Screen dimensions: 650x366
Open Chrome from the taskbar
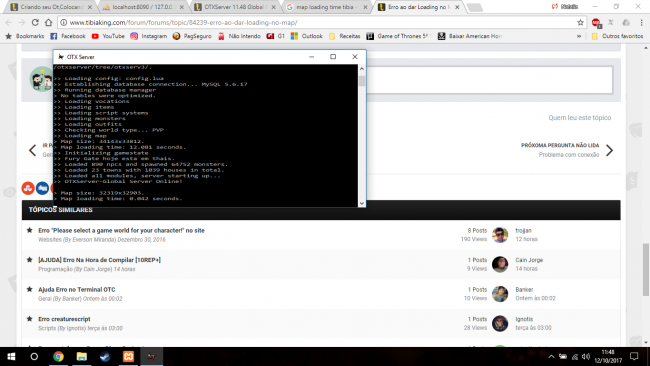coord(58,356)
